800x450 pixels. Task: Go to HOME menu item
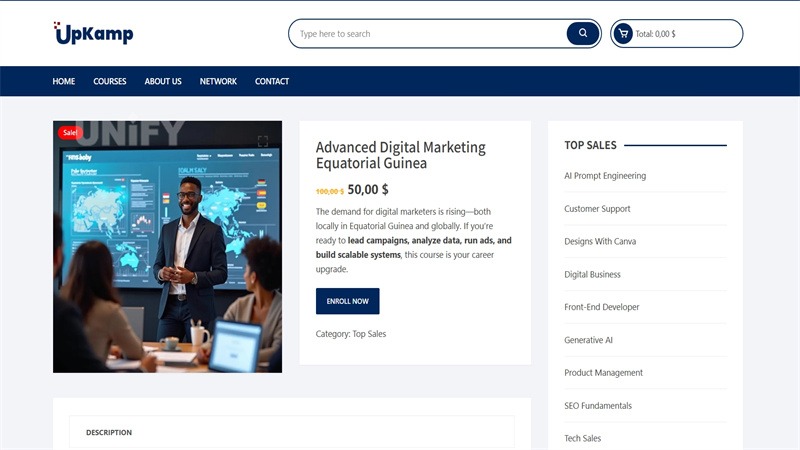[x=64, y=81]
